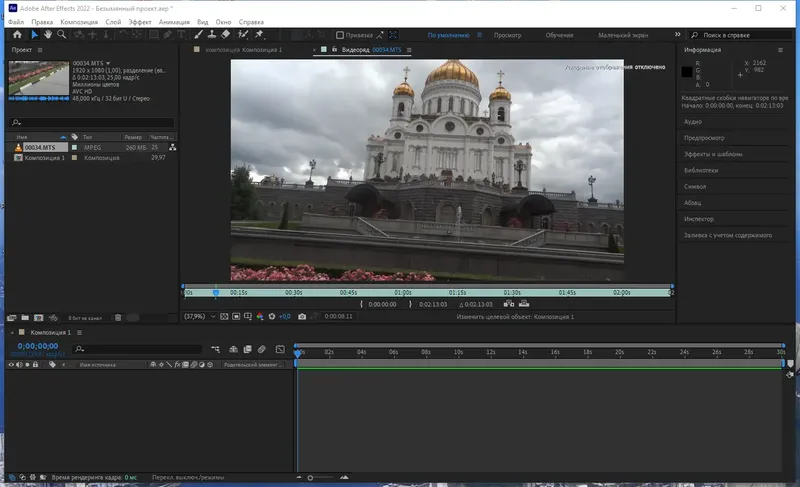Switch to the Обучение workspace
This screenshot has width=800, height=487.
[x=559, y=34]
